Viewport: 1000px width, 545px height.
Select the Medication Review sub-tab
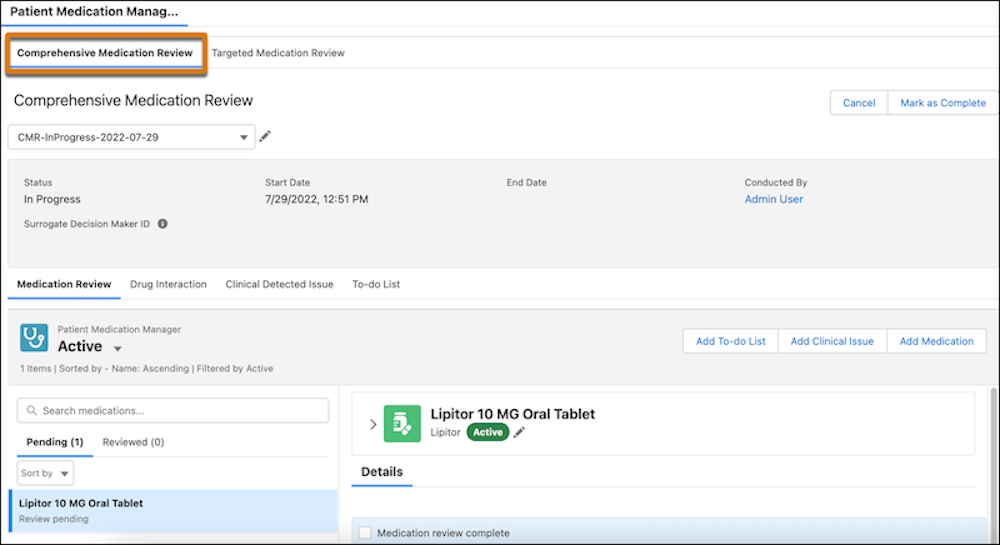click(64, 284)
